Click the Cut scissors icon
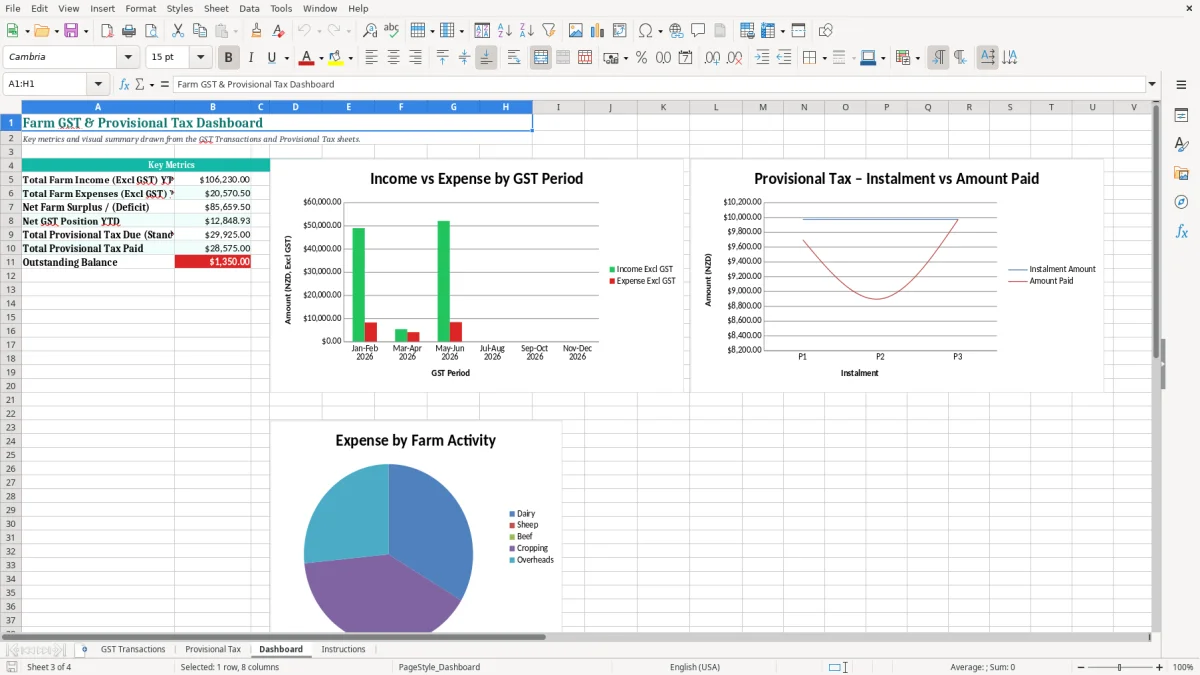 [178, 31]
